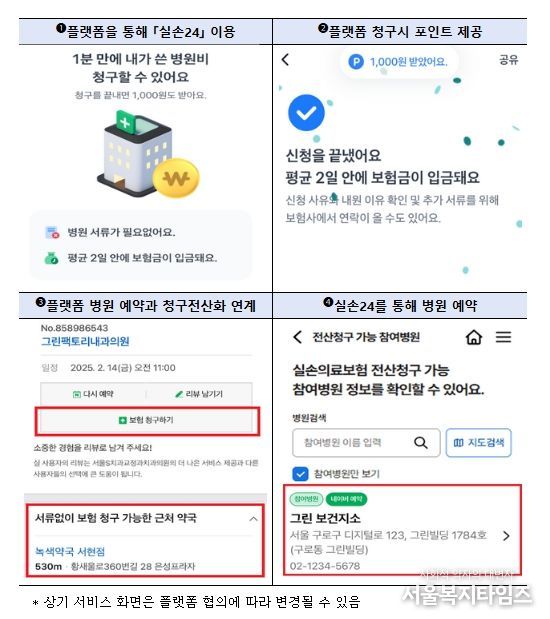The width and height of the screenshot is (550, 619).
Task: Select the 다시 예약 option
Action: pyautogui.click(x=93, y=394)
